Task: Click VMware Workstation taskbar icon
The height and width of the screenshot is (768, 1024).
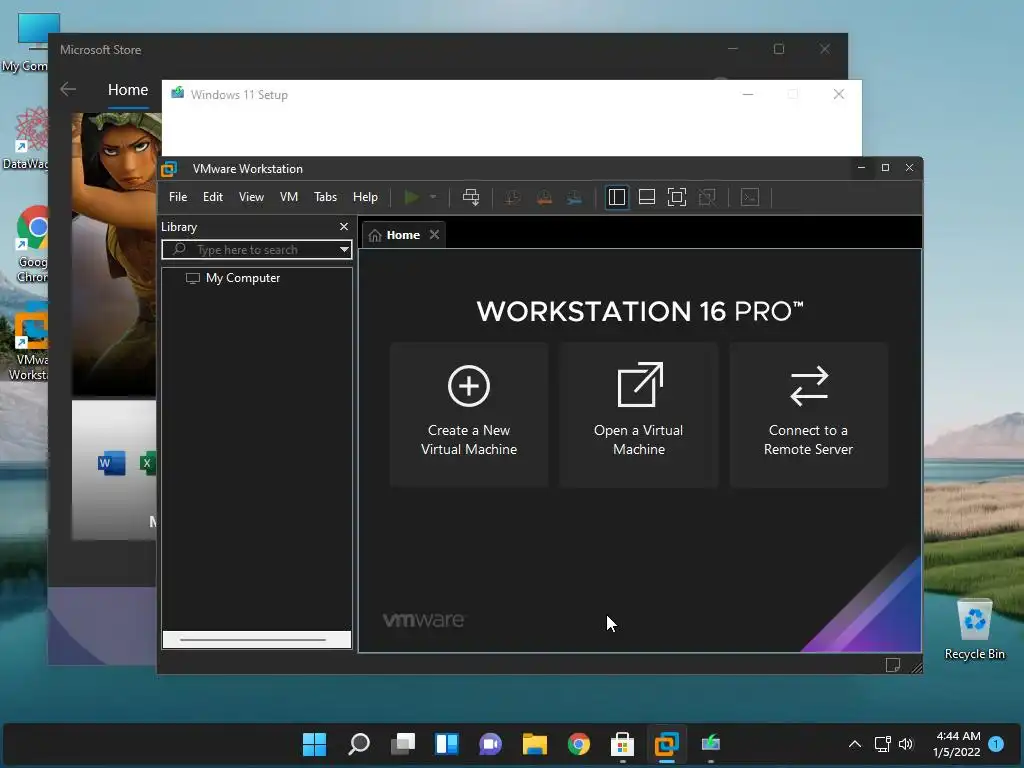Action: [x=667, y=744]
